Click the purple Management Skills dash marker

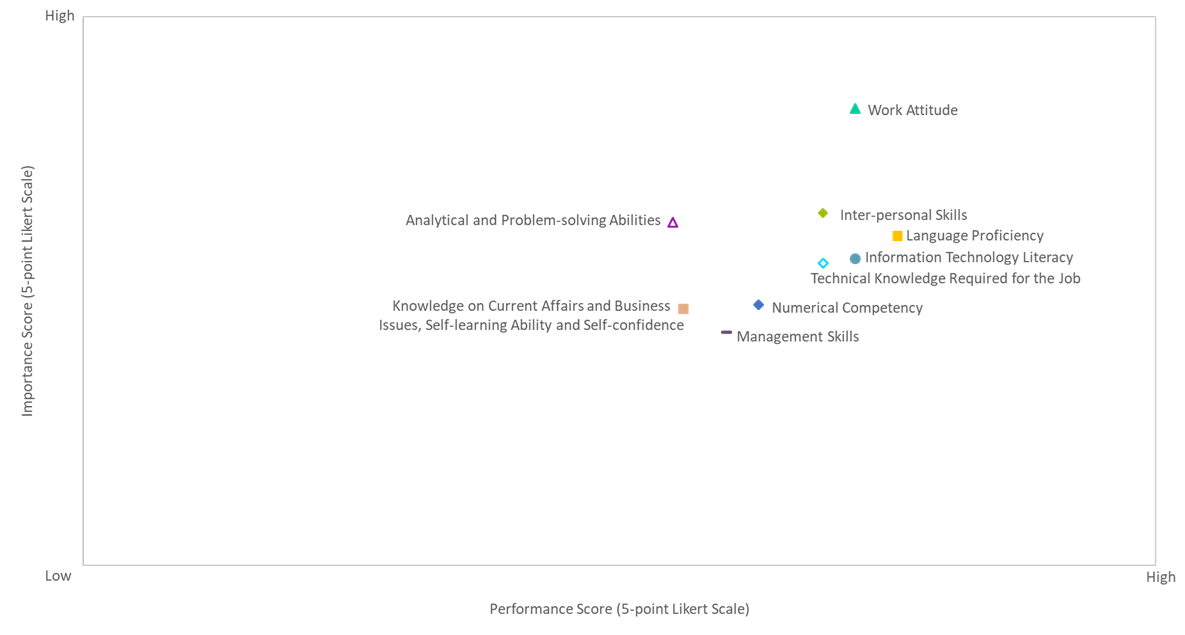pos(726,332)
